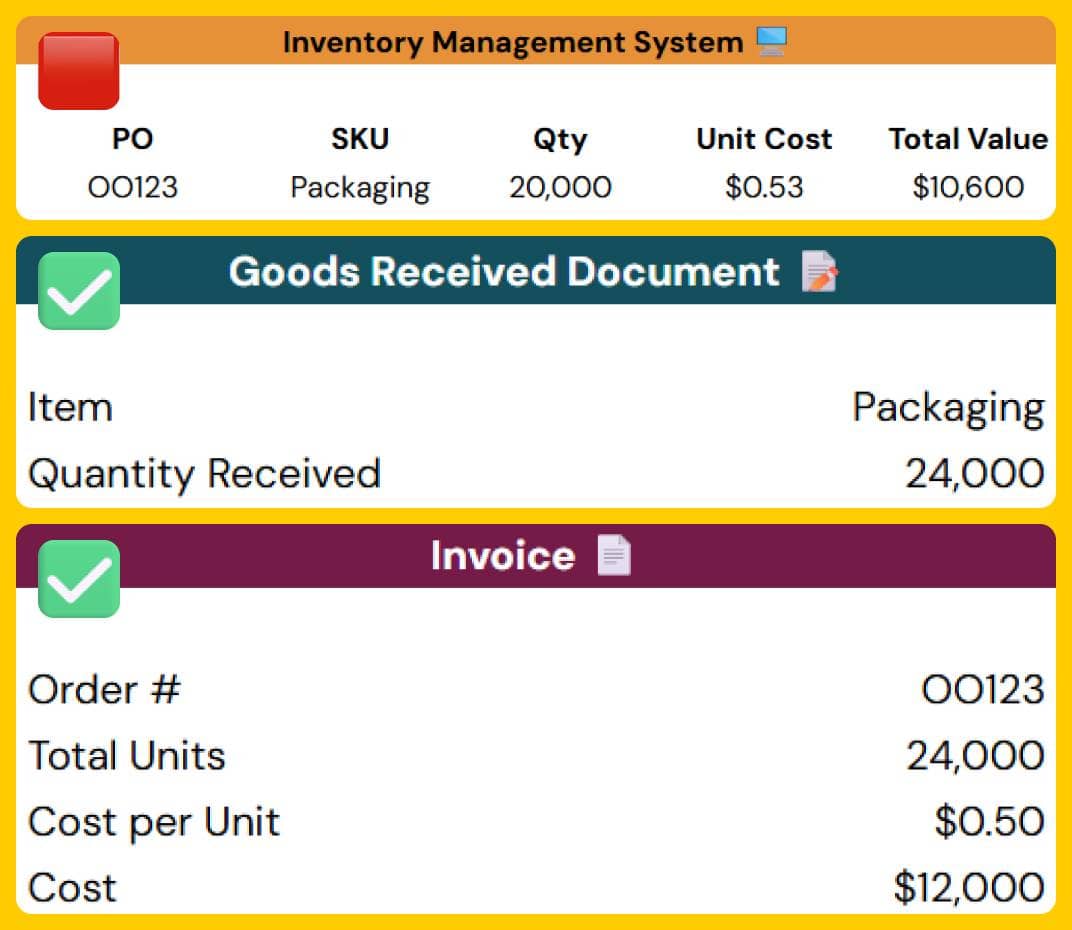The height and width of the screenshot is (930, 1072).
Task: Click the document with pencil icon
Action: point(820,272)
